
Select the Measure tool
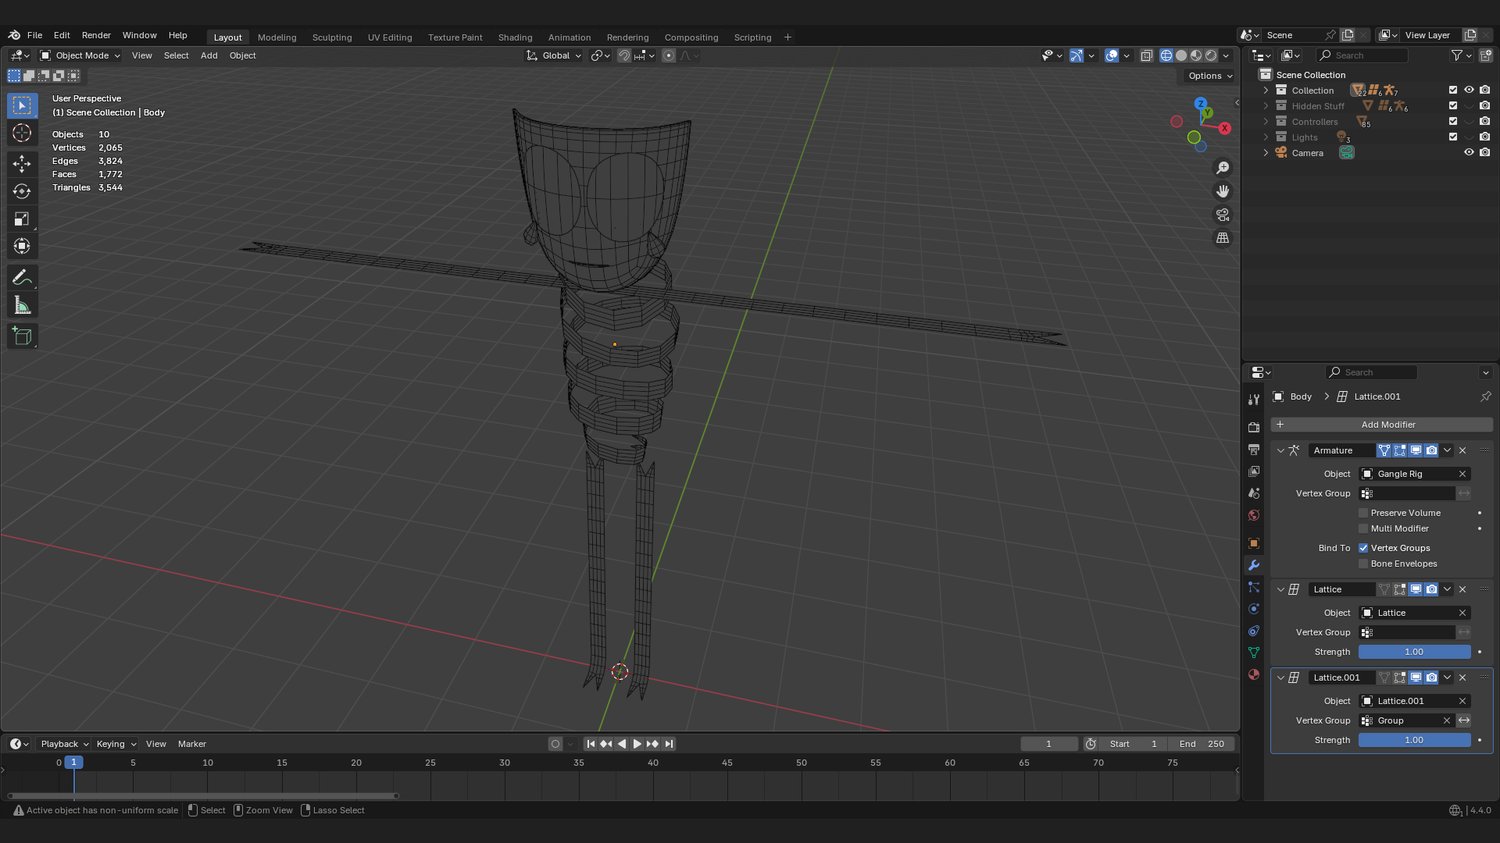point(22,305)
